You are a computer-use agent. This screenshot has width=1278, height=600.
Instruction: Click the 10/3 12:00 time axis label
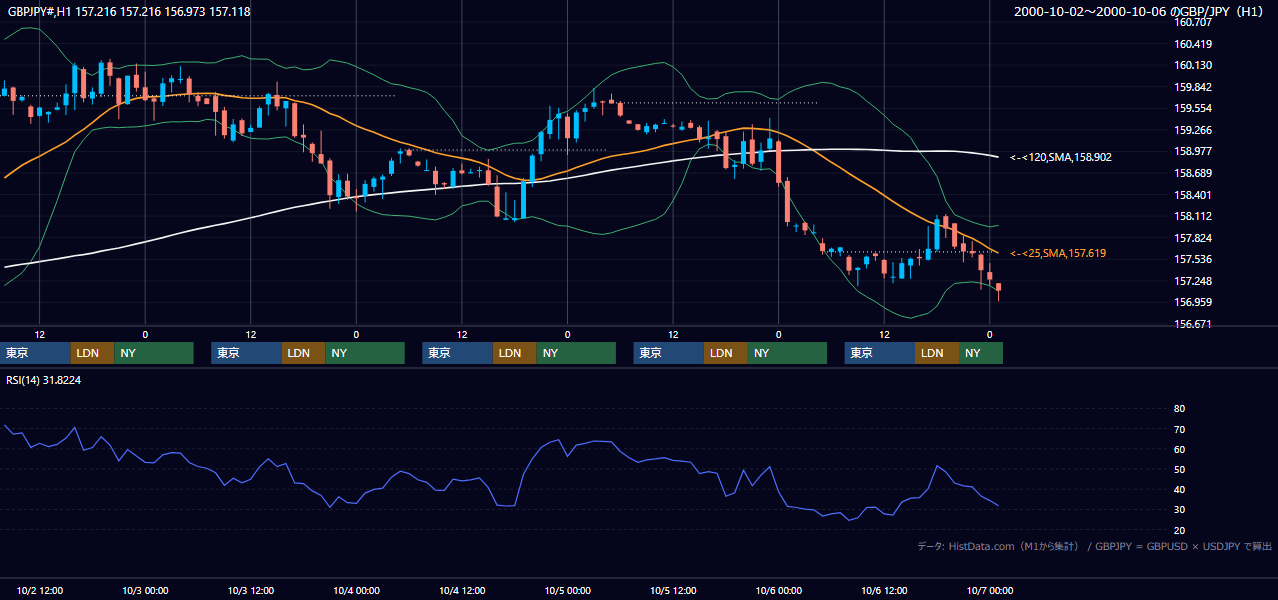pyautogui.click(x=251, y=590)
